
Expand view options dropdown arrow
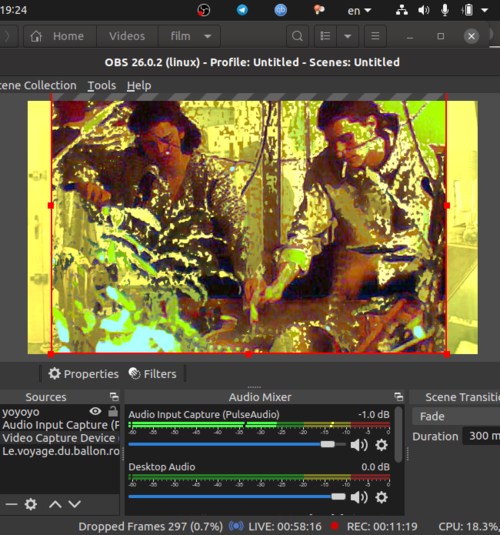click(347, 36)
